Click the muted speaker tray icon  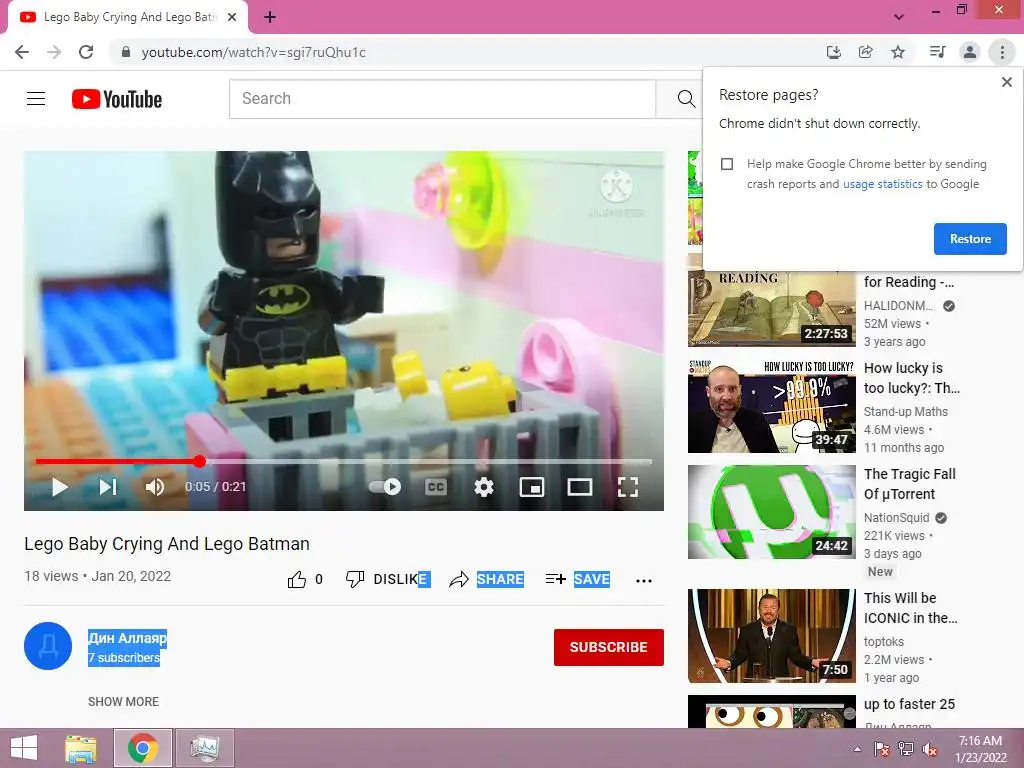pos(930,749)
